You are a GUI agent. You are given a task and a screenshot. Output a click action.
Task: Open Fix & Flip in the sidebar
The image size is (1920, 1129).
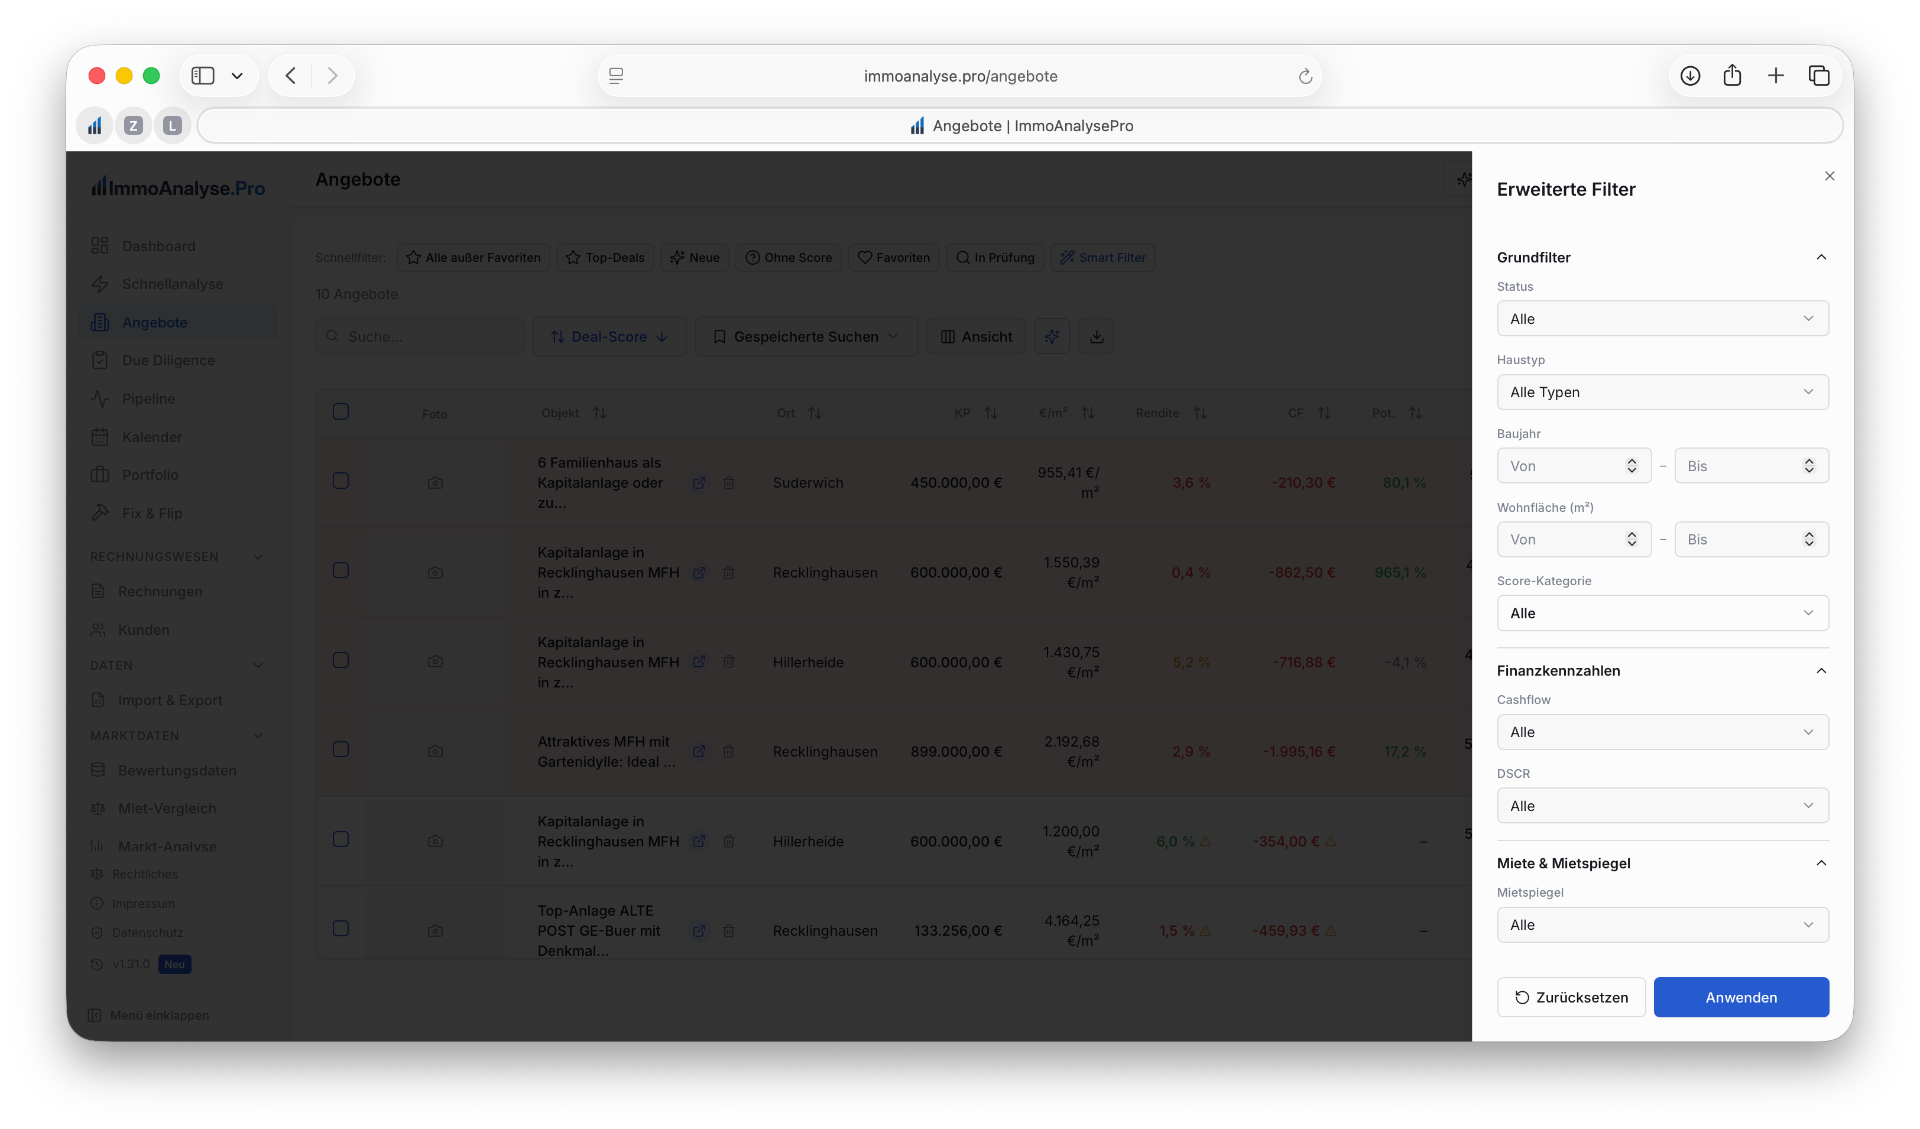point(177,513)
